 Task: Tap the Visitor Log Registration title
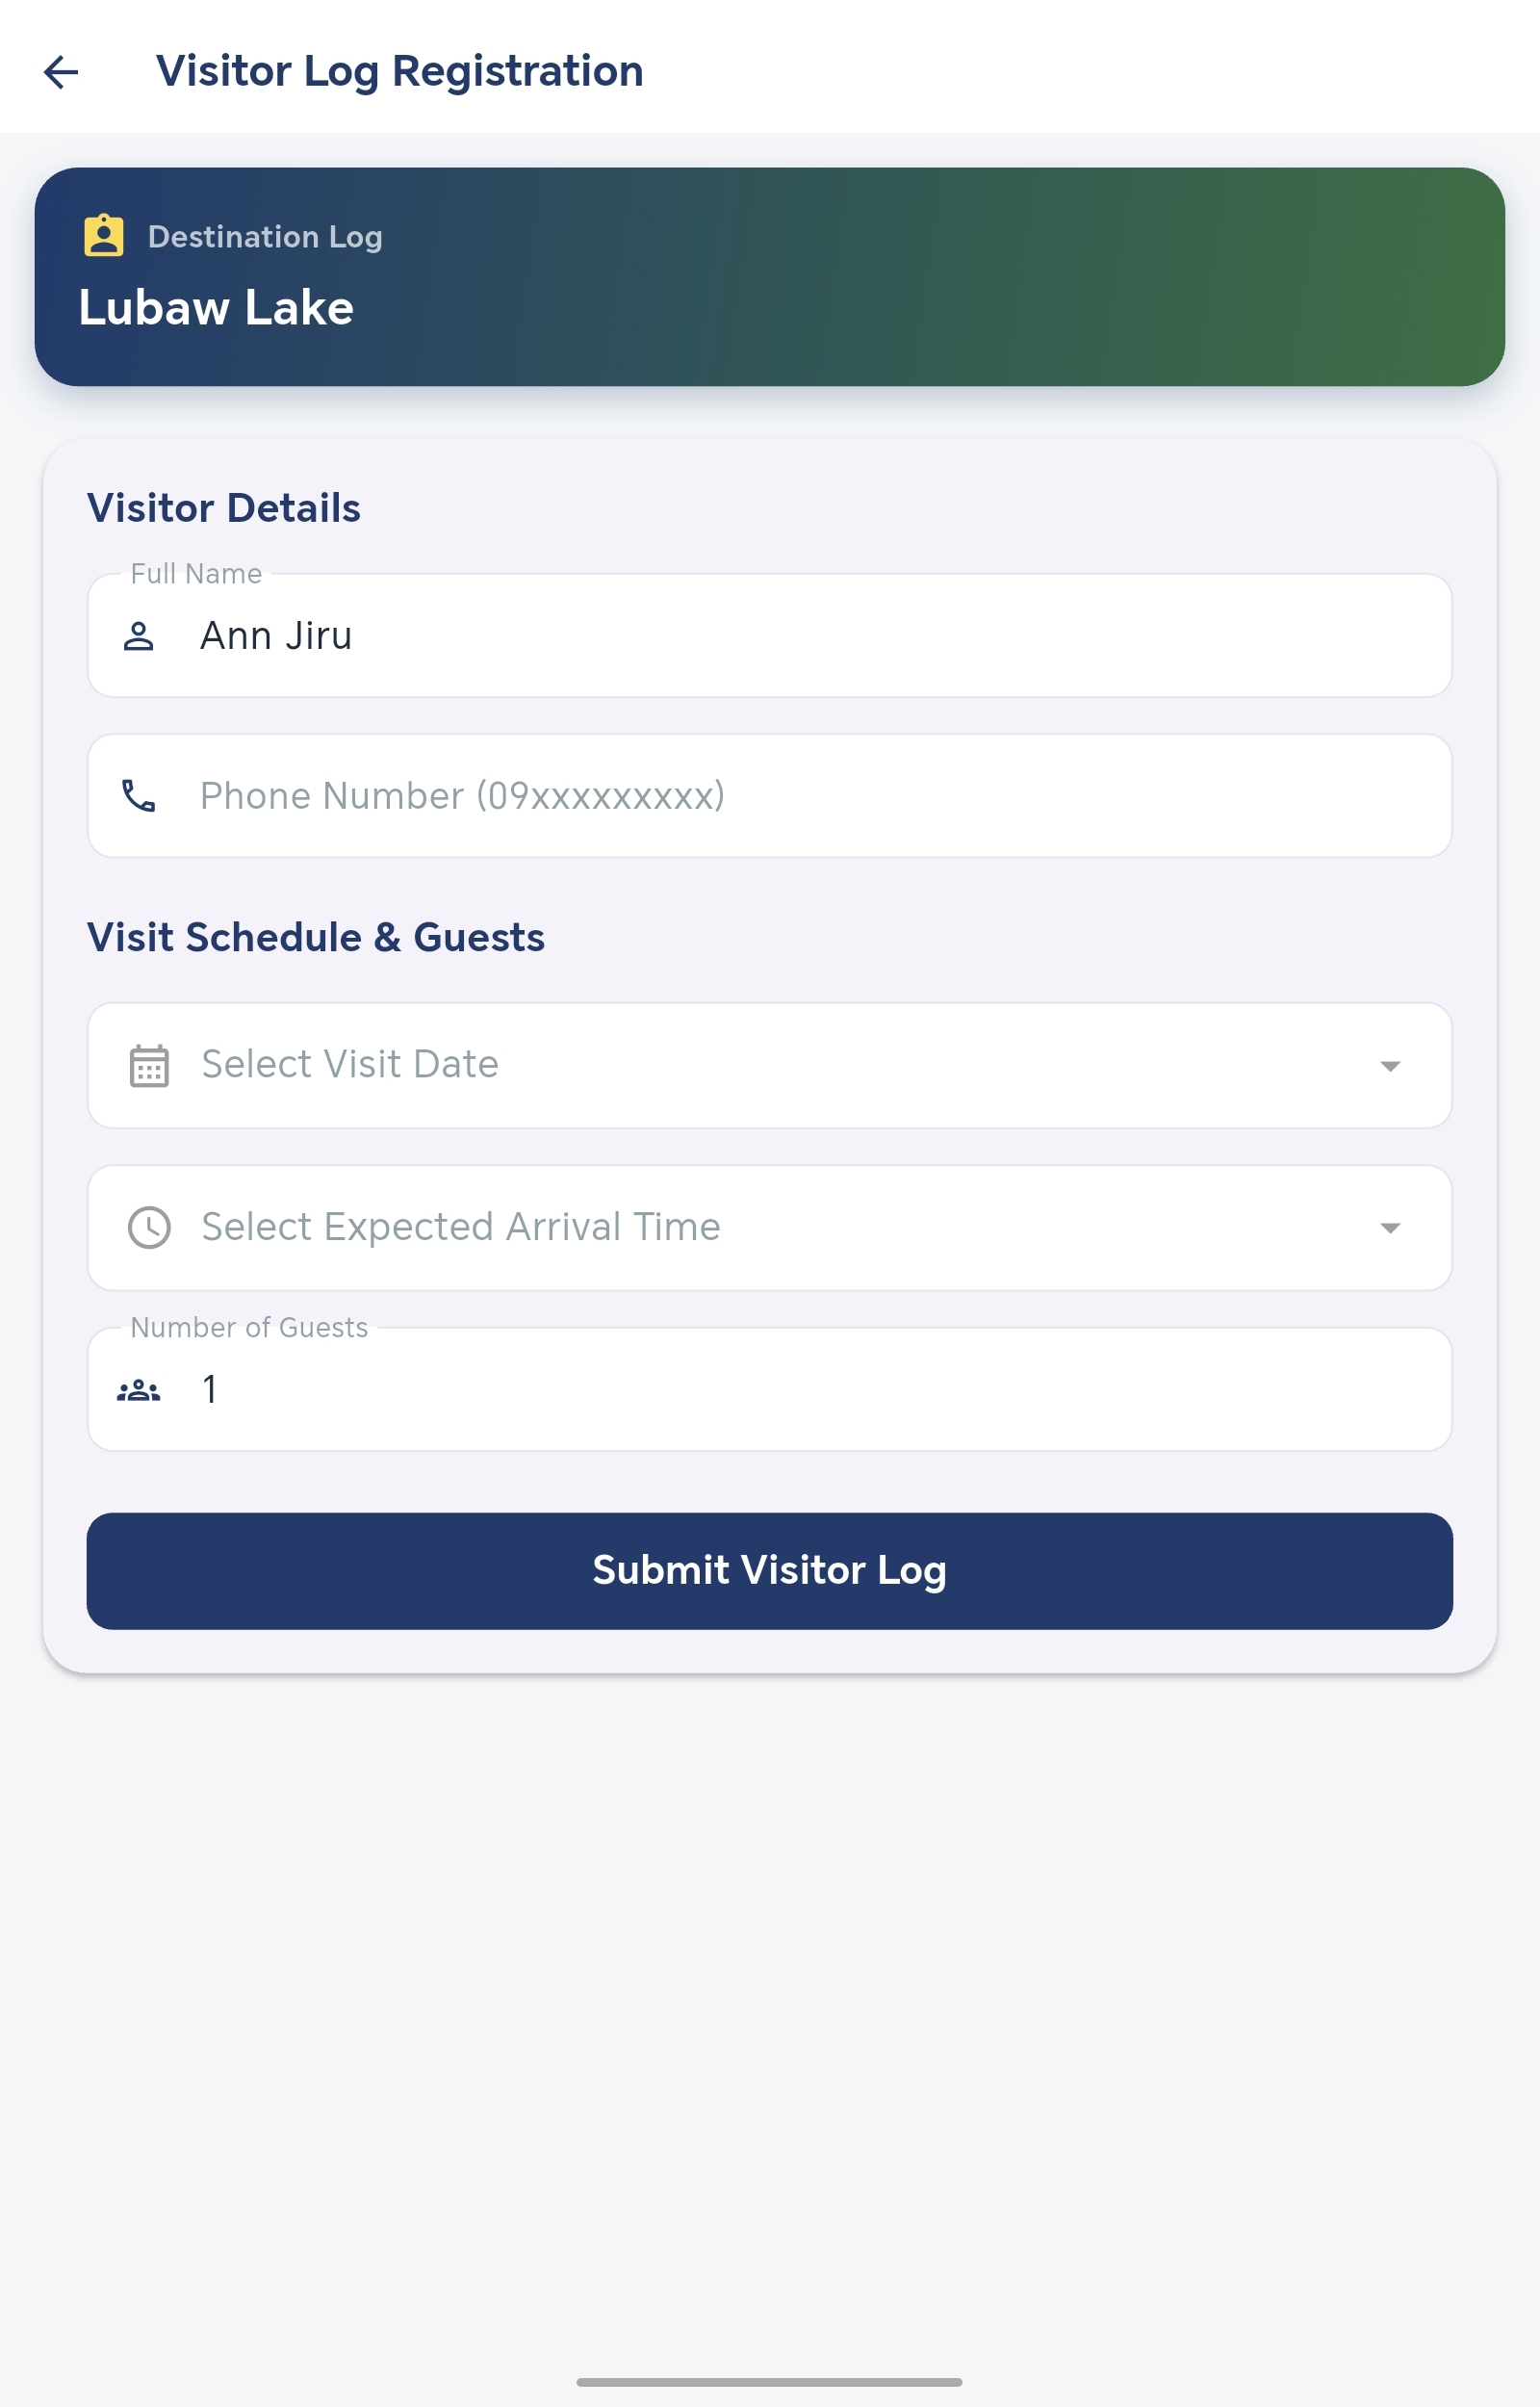click(400, 72)
